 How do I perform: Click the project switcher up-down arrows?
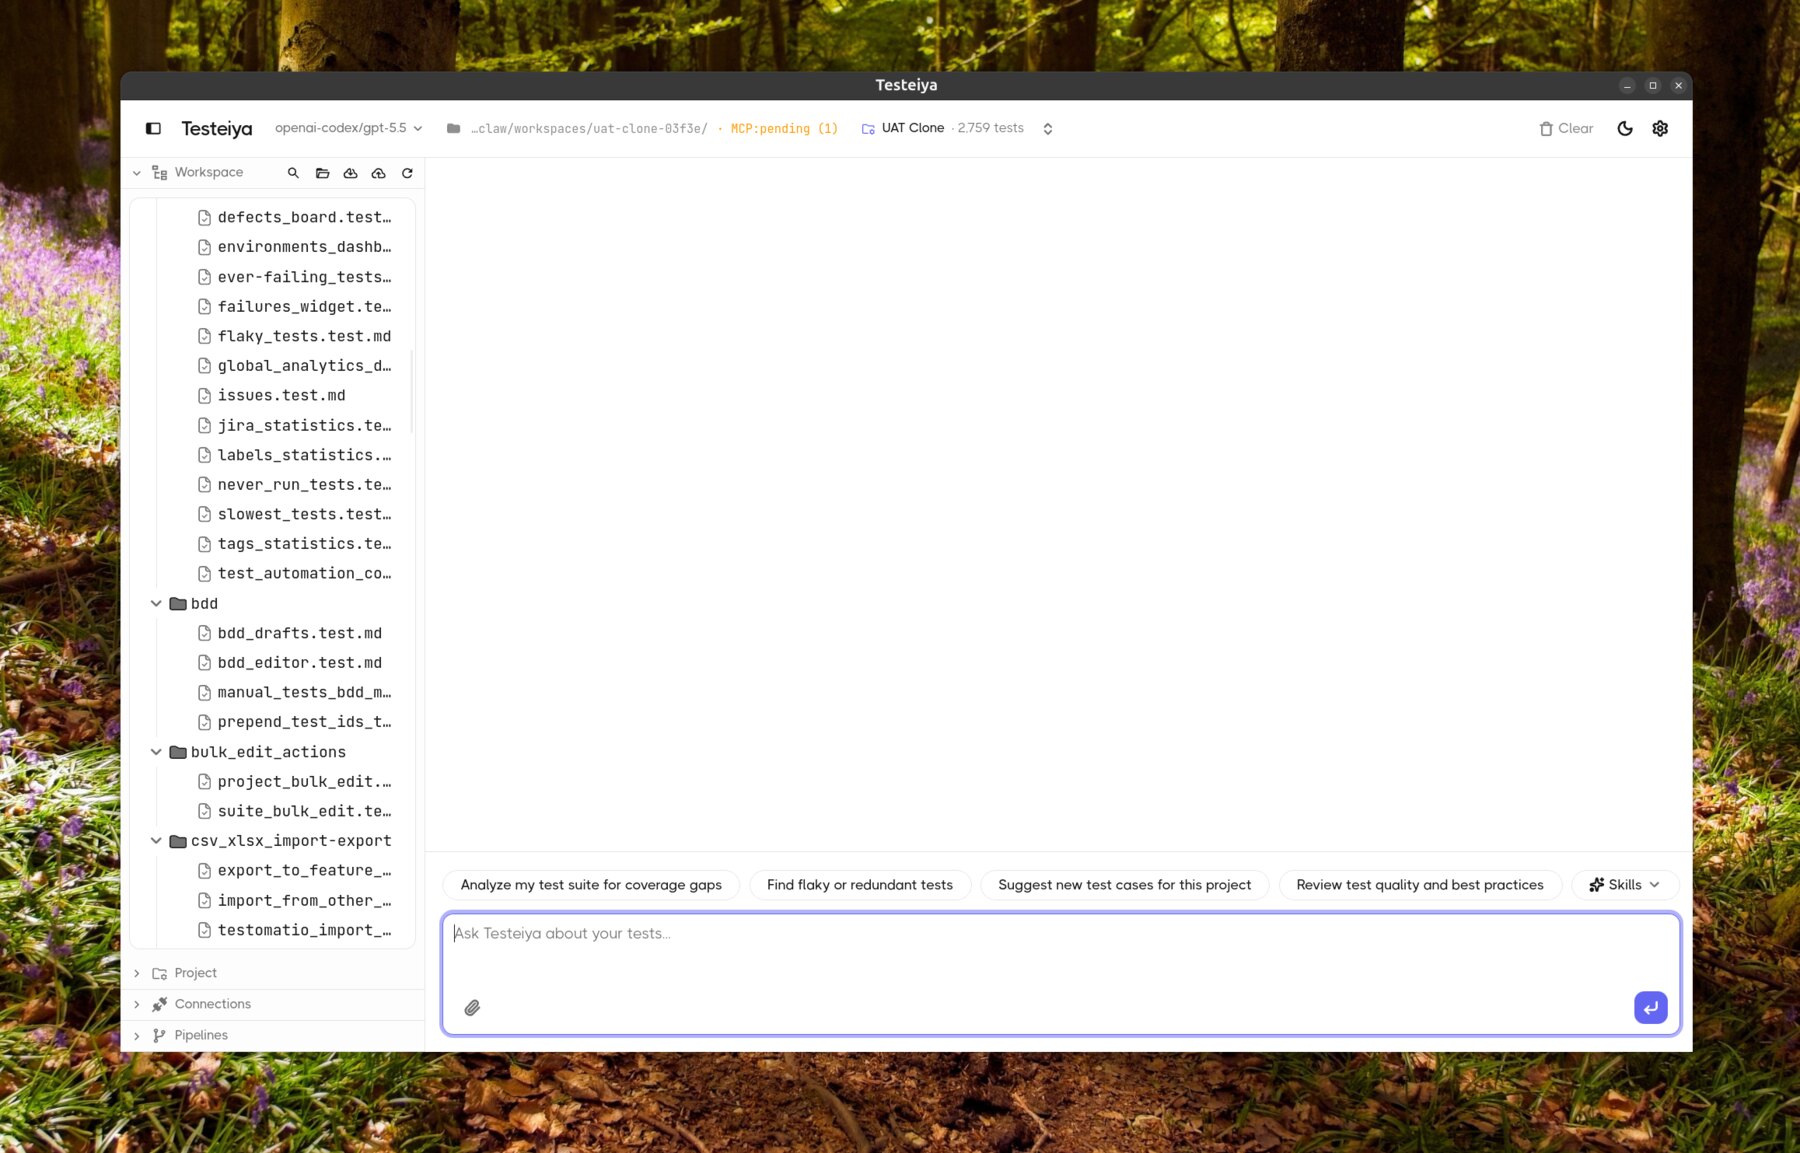coord(1048,128)
